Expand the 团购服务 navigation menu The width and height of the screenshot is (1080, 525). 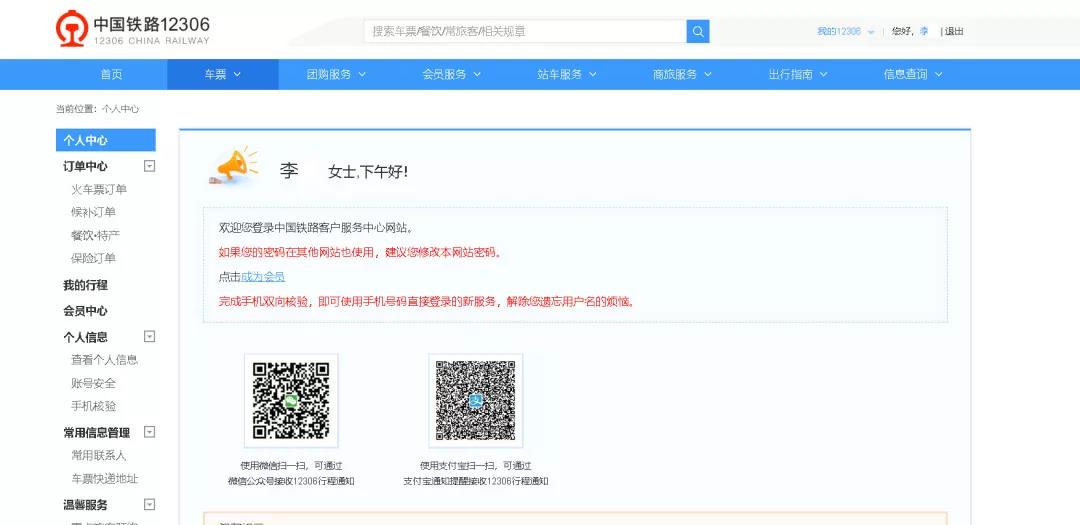(336, 74)
